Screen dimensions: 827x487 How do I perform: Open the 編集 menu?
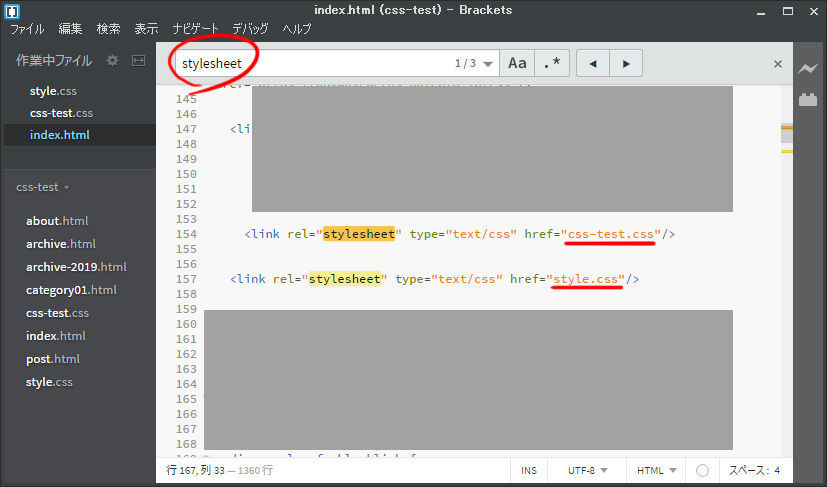pos(70,28)
